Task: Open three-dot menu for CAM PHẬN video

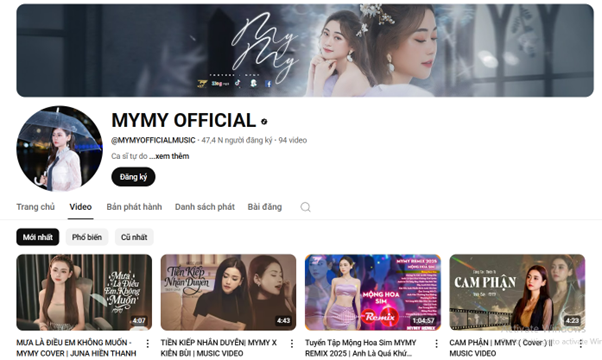Action: click(x=580, y=343)
